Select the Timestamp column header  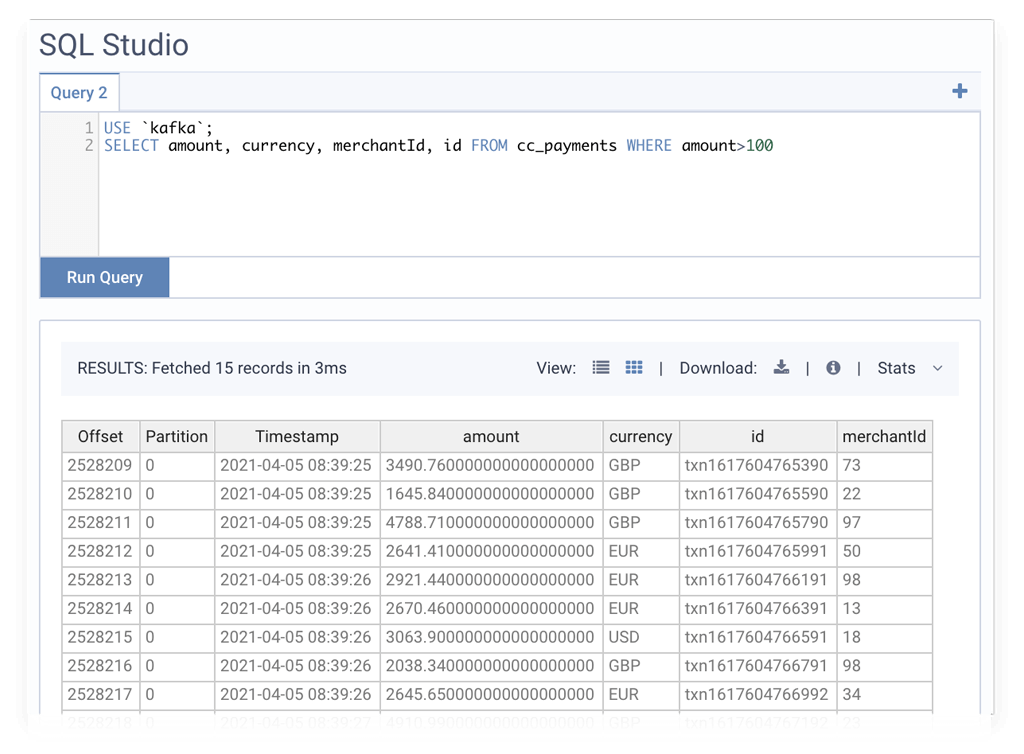click(x=297, y=436)
